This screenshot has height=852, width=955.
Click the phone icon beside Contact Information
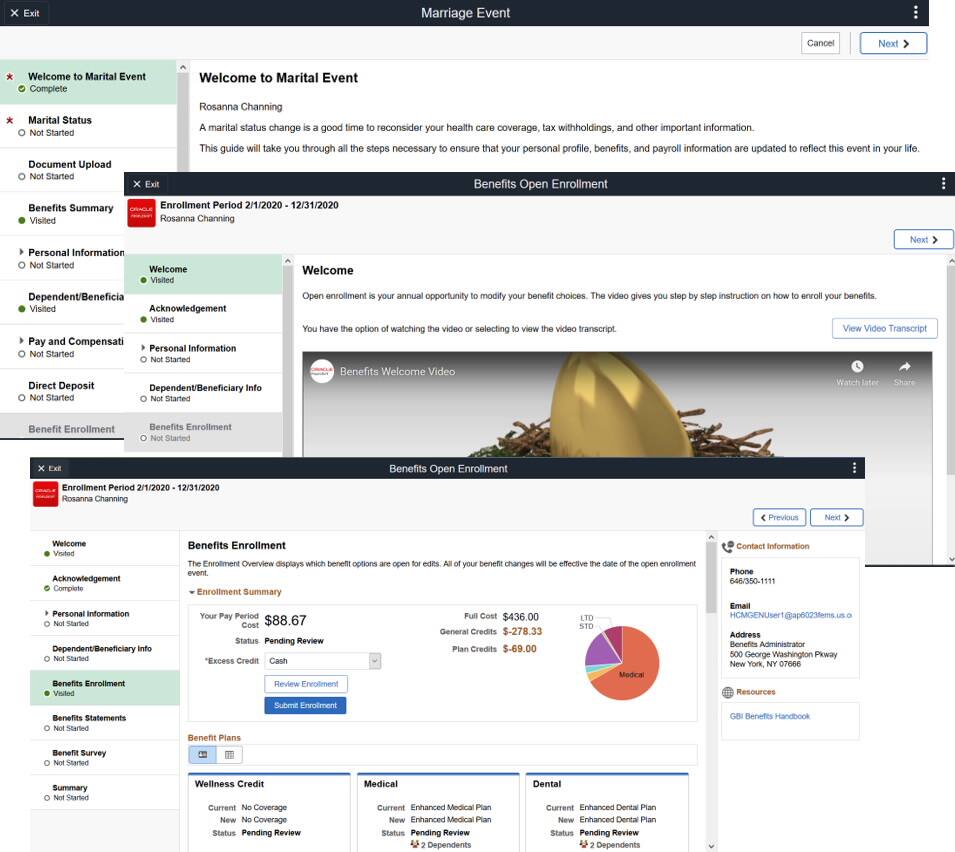tap(725, 545)
